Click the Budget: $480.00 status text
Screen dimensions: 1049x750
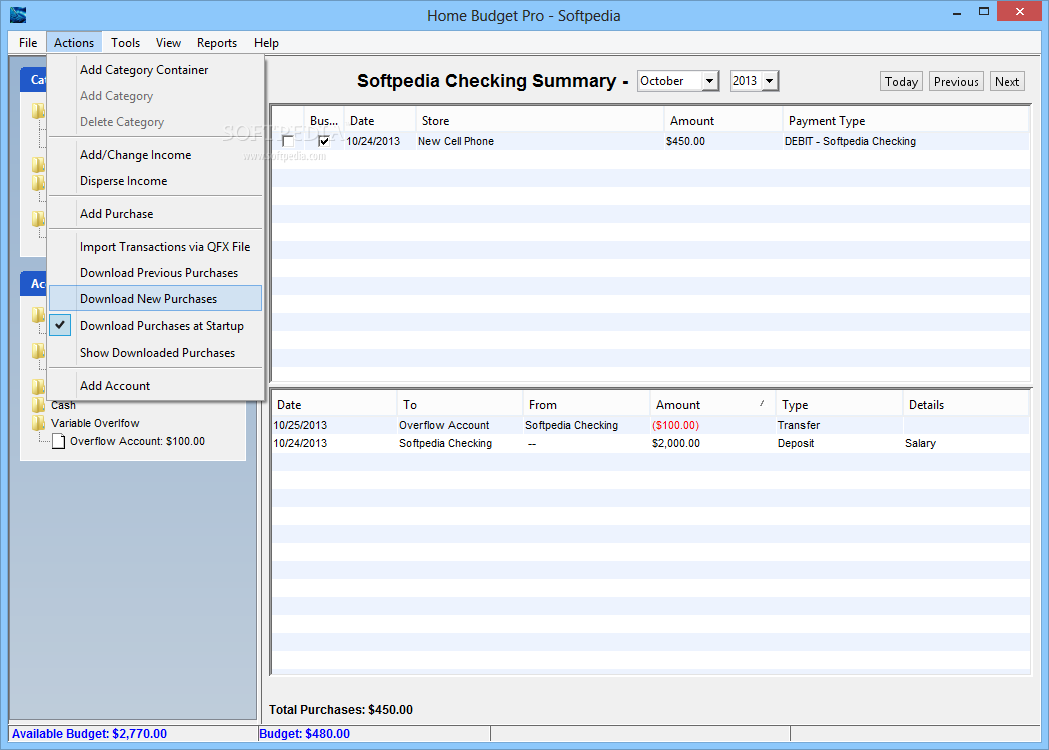click(x=304, y=733)
